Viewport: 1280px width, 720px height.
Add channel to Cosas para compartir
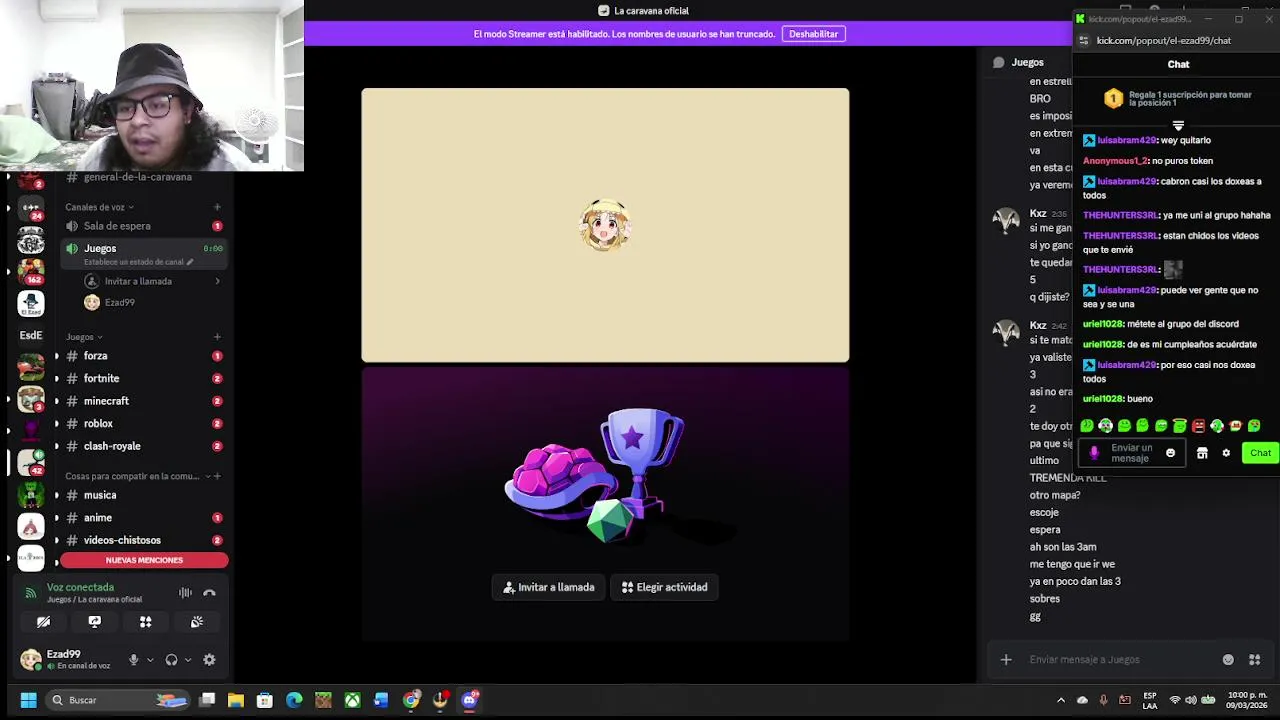coord(217,476)
